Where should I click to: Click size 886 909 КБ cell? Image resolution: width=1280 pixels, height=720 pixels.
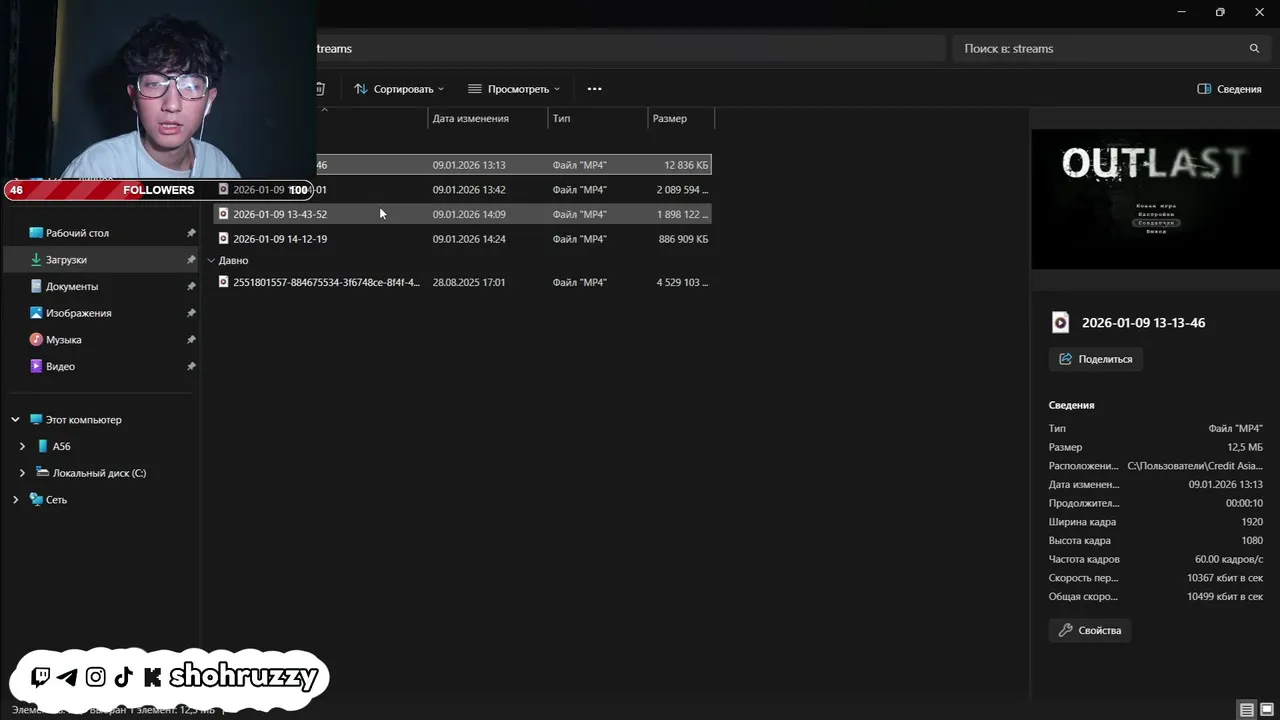[683, 239]
